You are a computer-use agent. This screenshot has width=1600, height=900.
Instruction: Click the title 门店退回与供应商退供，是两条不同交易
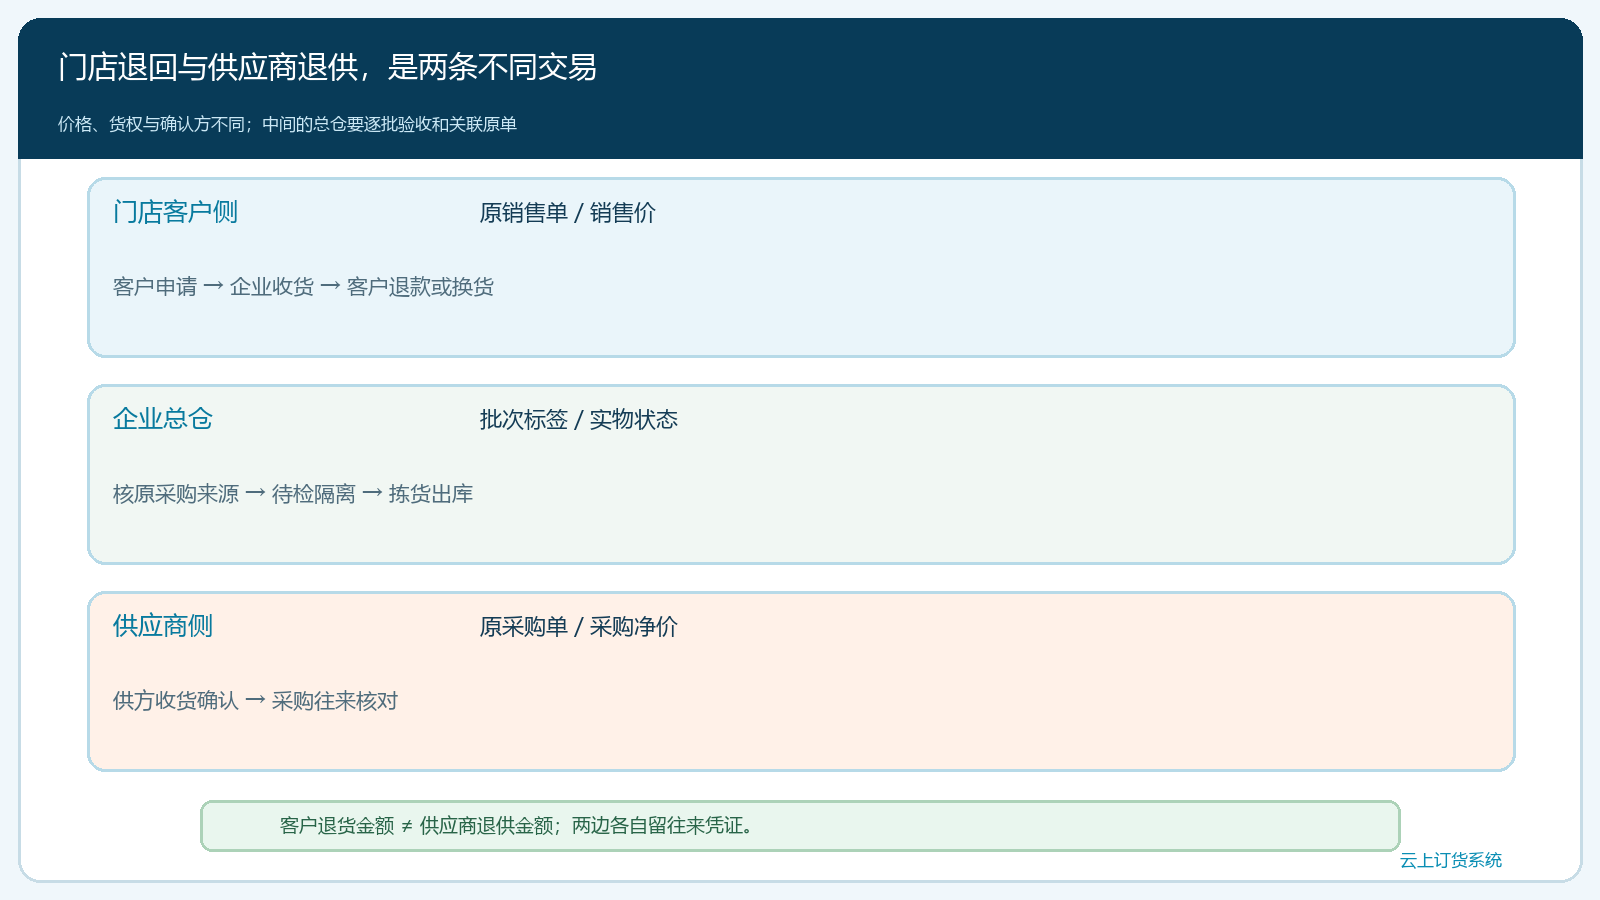pyautogui.click(x=327, y=67)
